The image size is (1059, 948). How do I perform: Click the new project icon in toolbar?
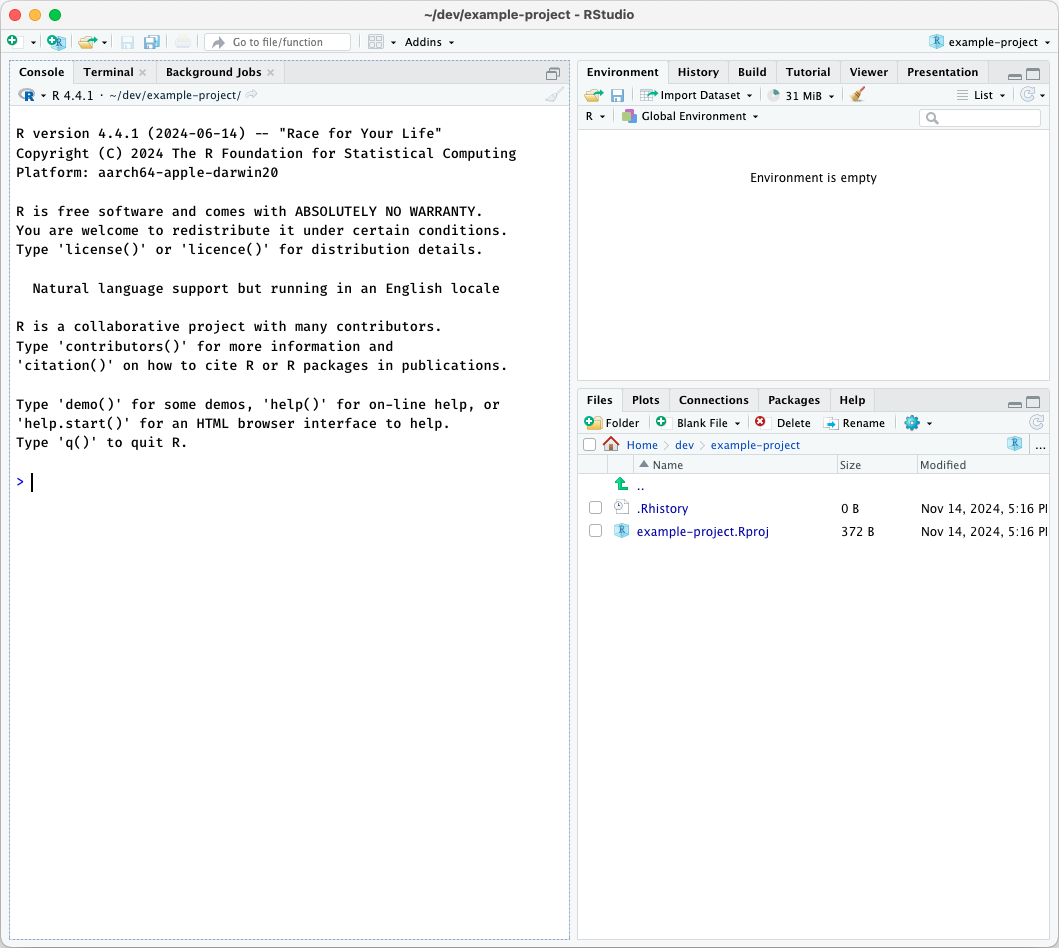(56, 42)
